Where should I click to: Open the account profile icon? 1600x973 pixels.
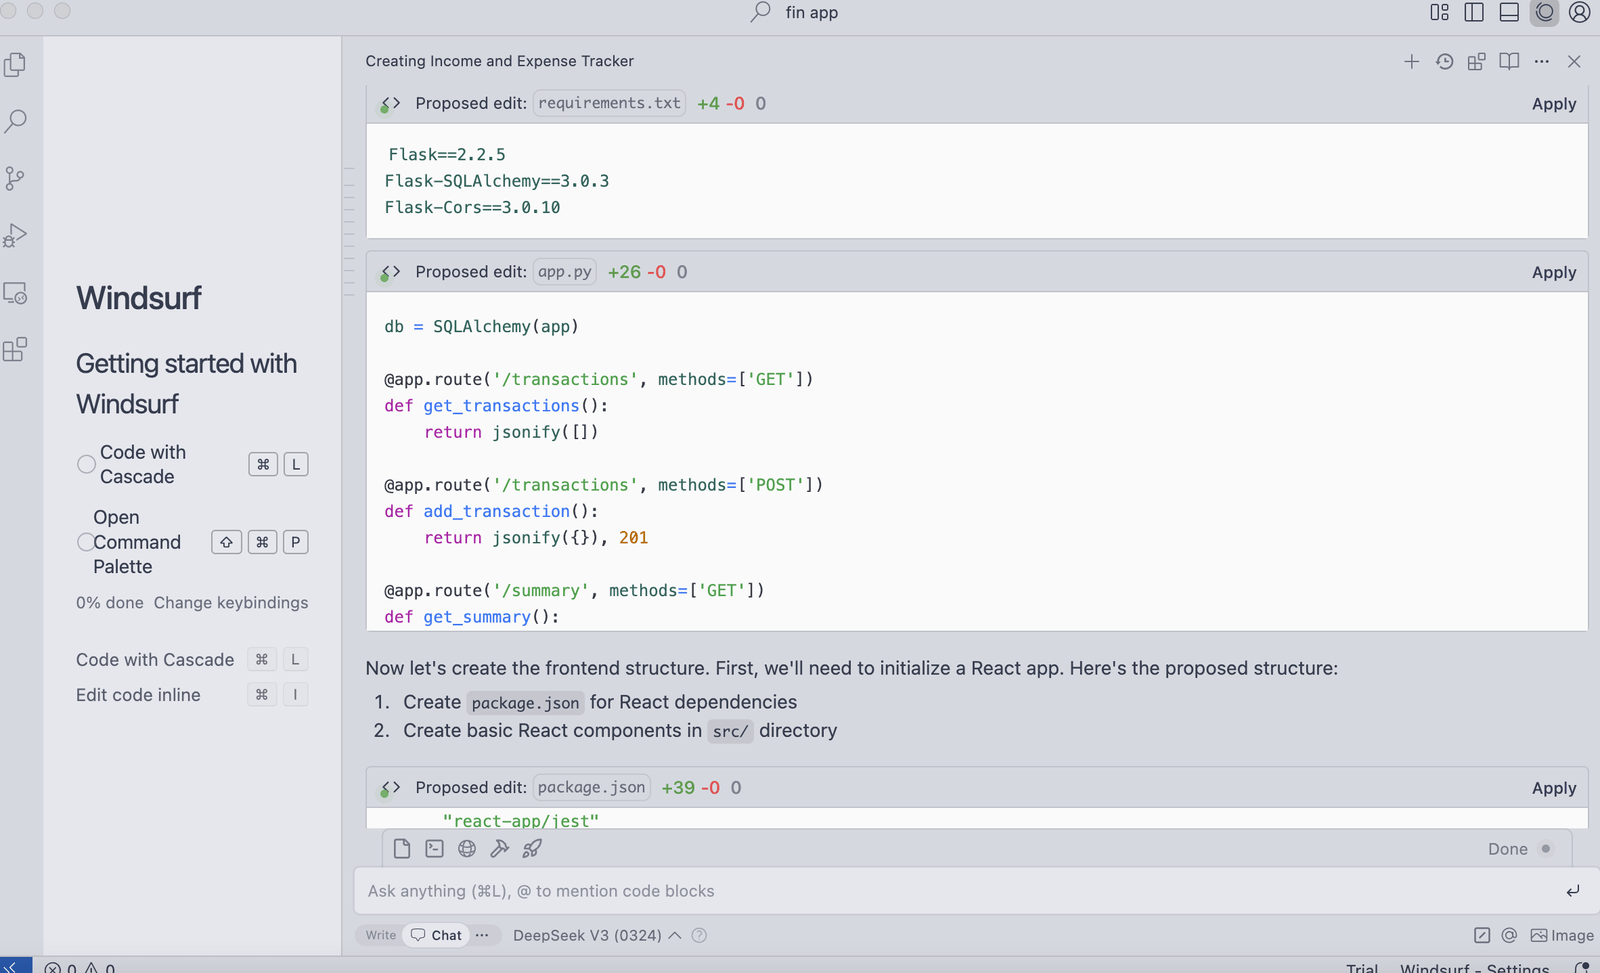[1580, 12]
